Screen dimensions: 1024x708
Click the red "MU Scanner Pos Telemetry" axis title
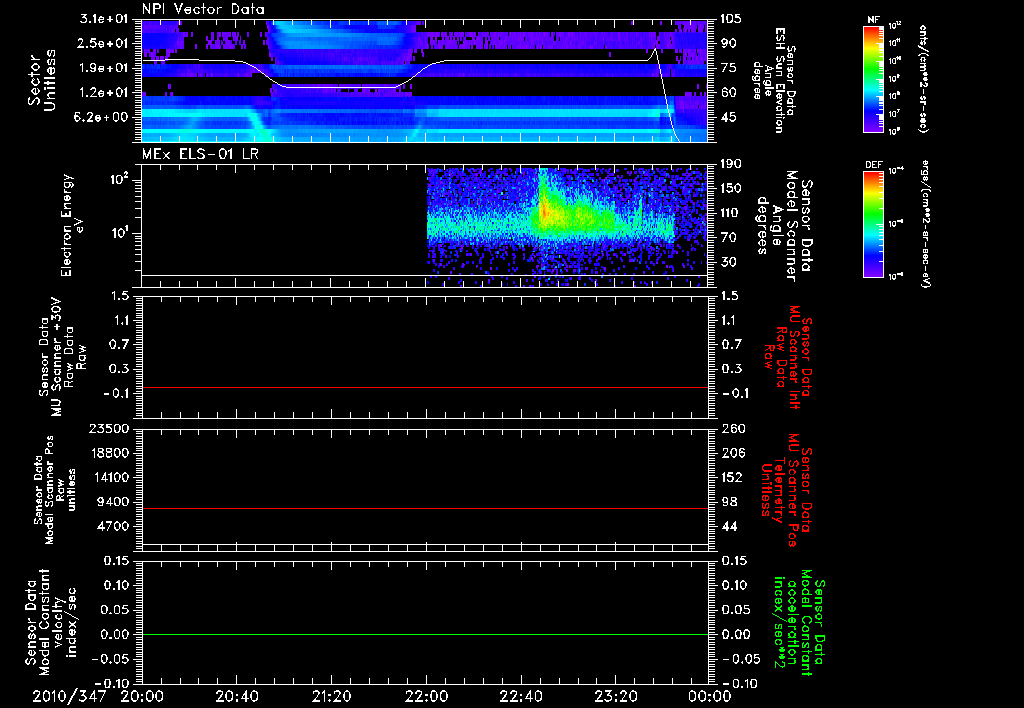(787, 490)
